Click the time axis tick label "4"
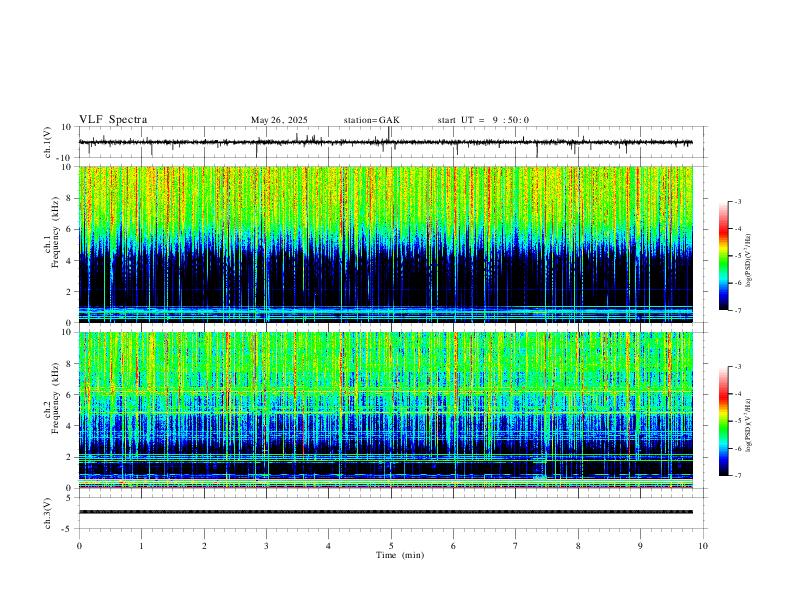792x612 pixels. (329, 546)
